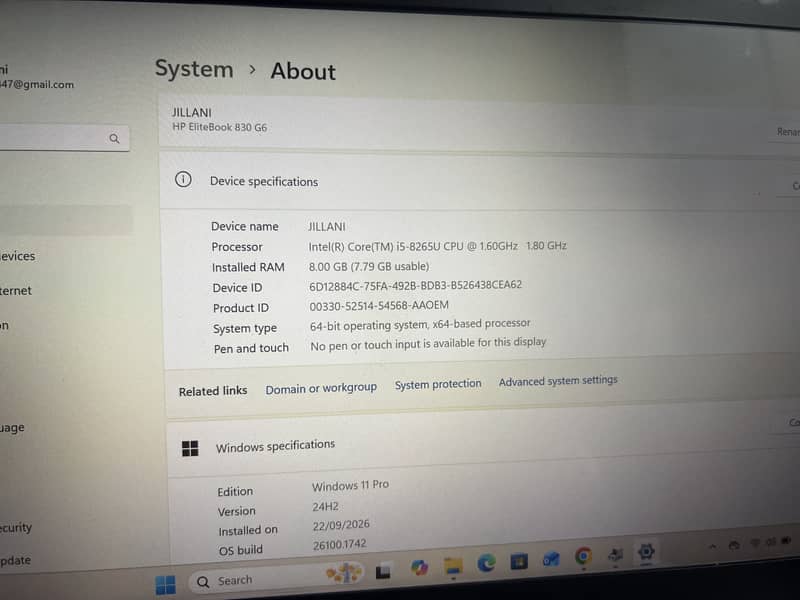Click the 8.00 GB installed RAM value
Image resolution: width=800 pixels, height=600 pixels.
(369, 266)
